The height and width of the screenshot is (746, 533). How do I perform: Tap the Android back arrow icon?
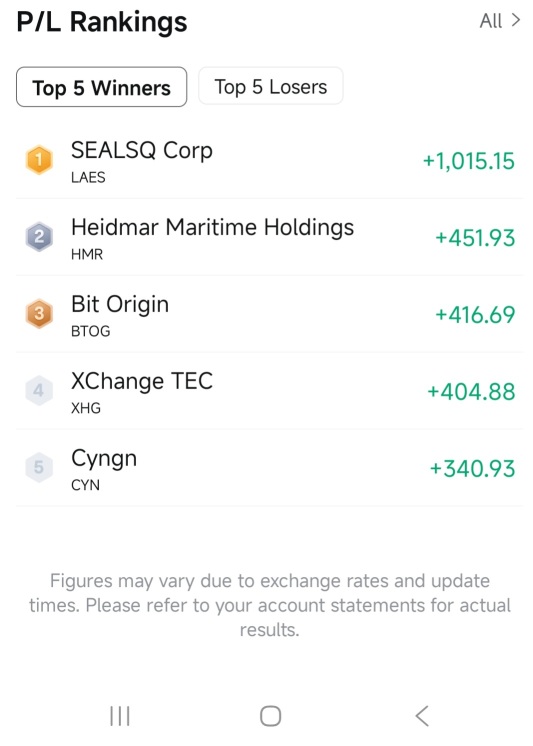(422, 716)
